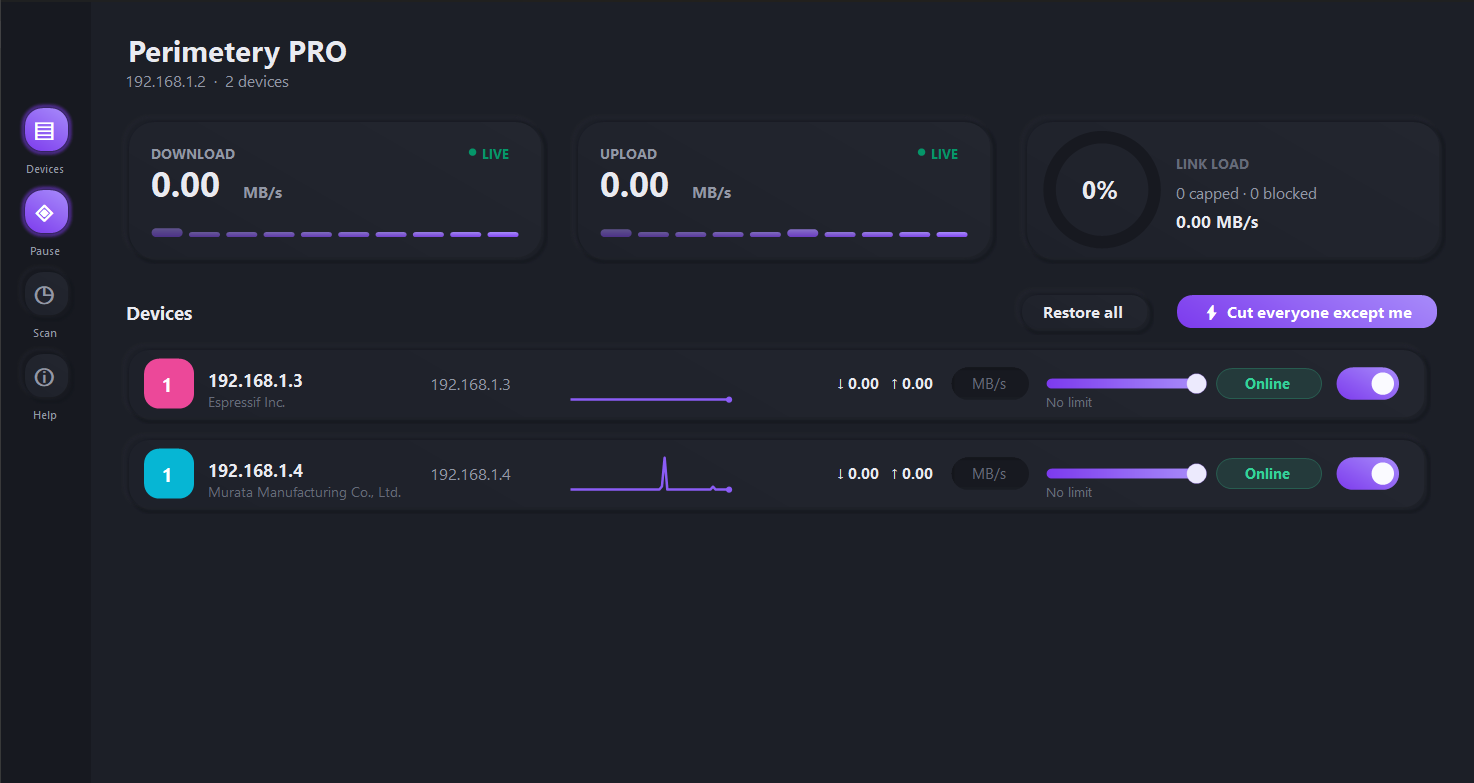1474x783 pixels.
Task: Click gray IP address 192.168.1.3 column text
Action: 471,384
